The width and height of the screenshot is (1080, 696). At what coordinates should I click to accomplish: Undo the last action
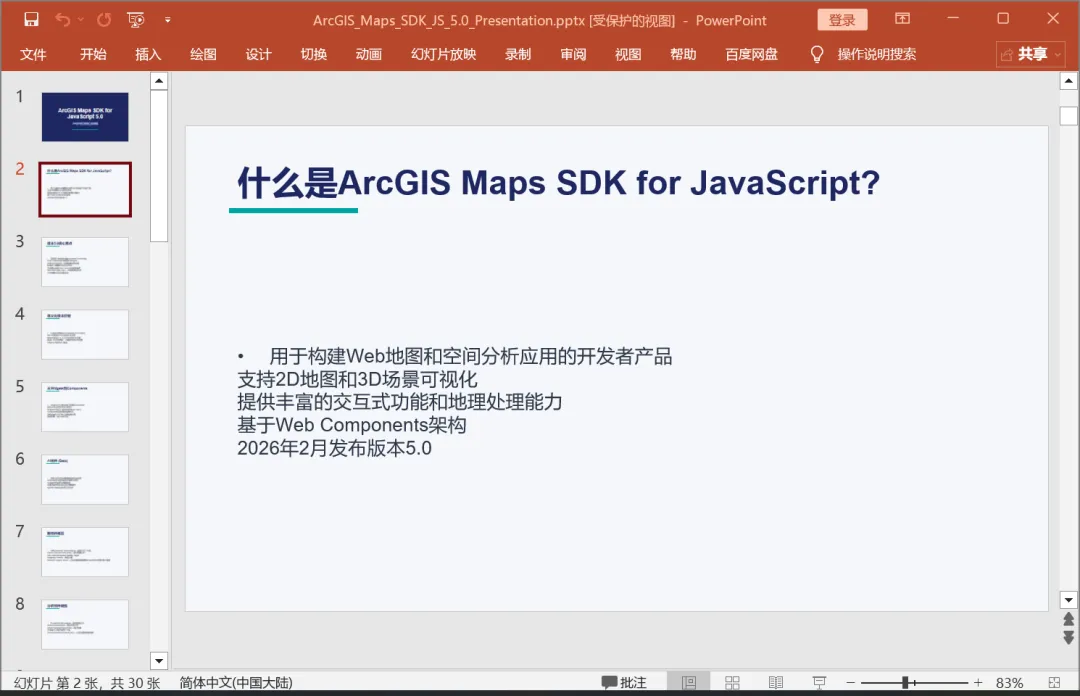(63, 20)
